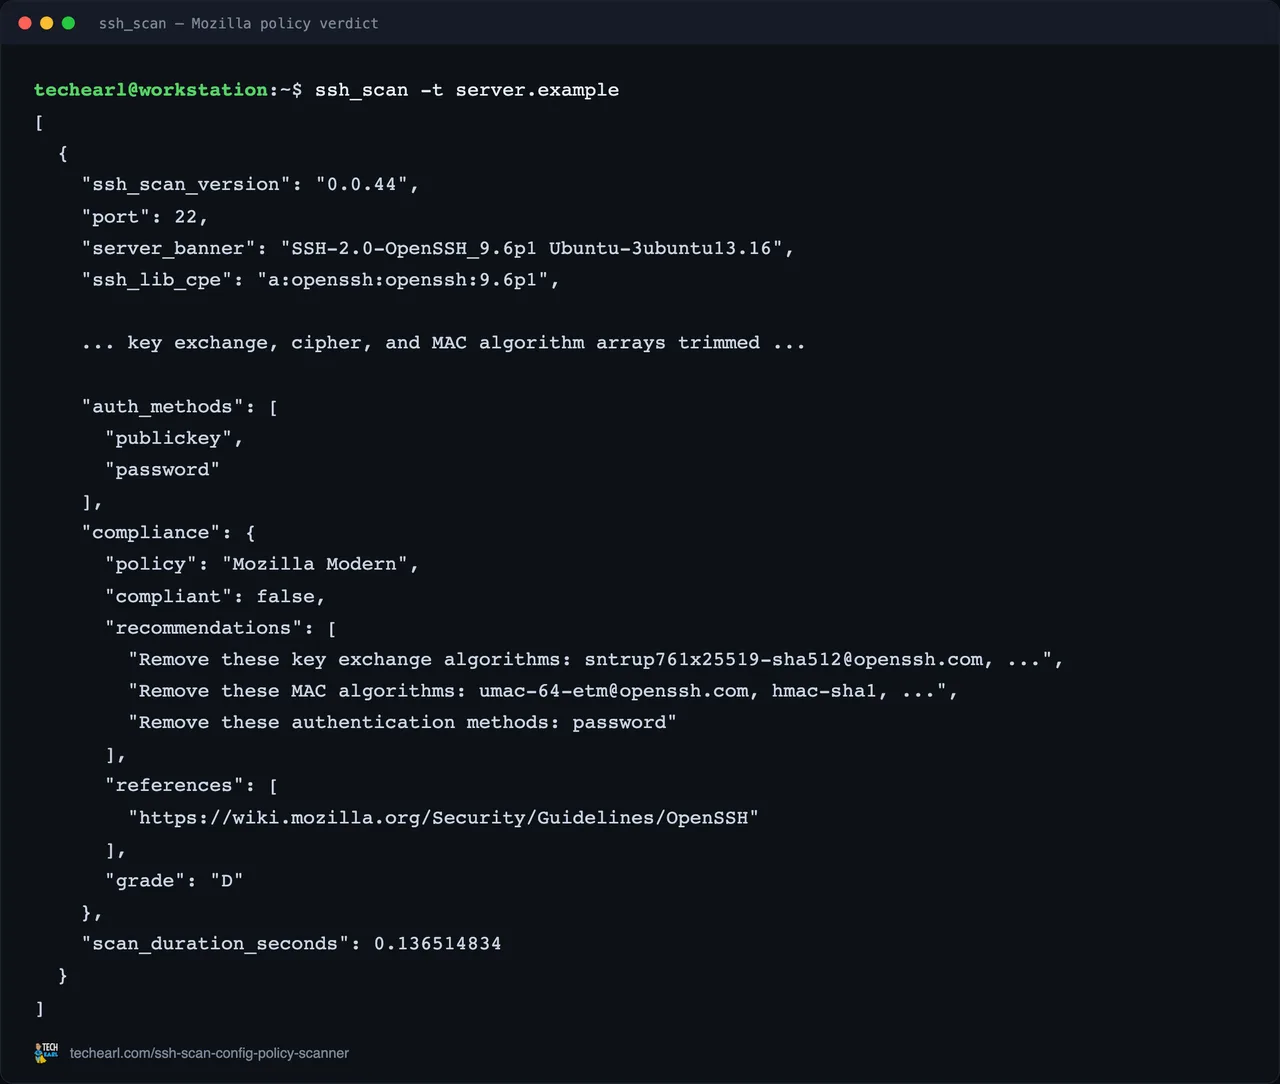
Task: Click the "recommendations": [ line
Action: (x=221, y=628)
